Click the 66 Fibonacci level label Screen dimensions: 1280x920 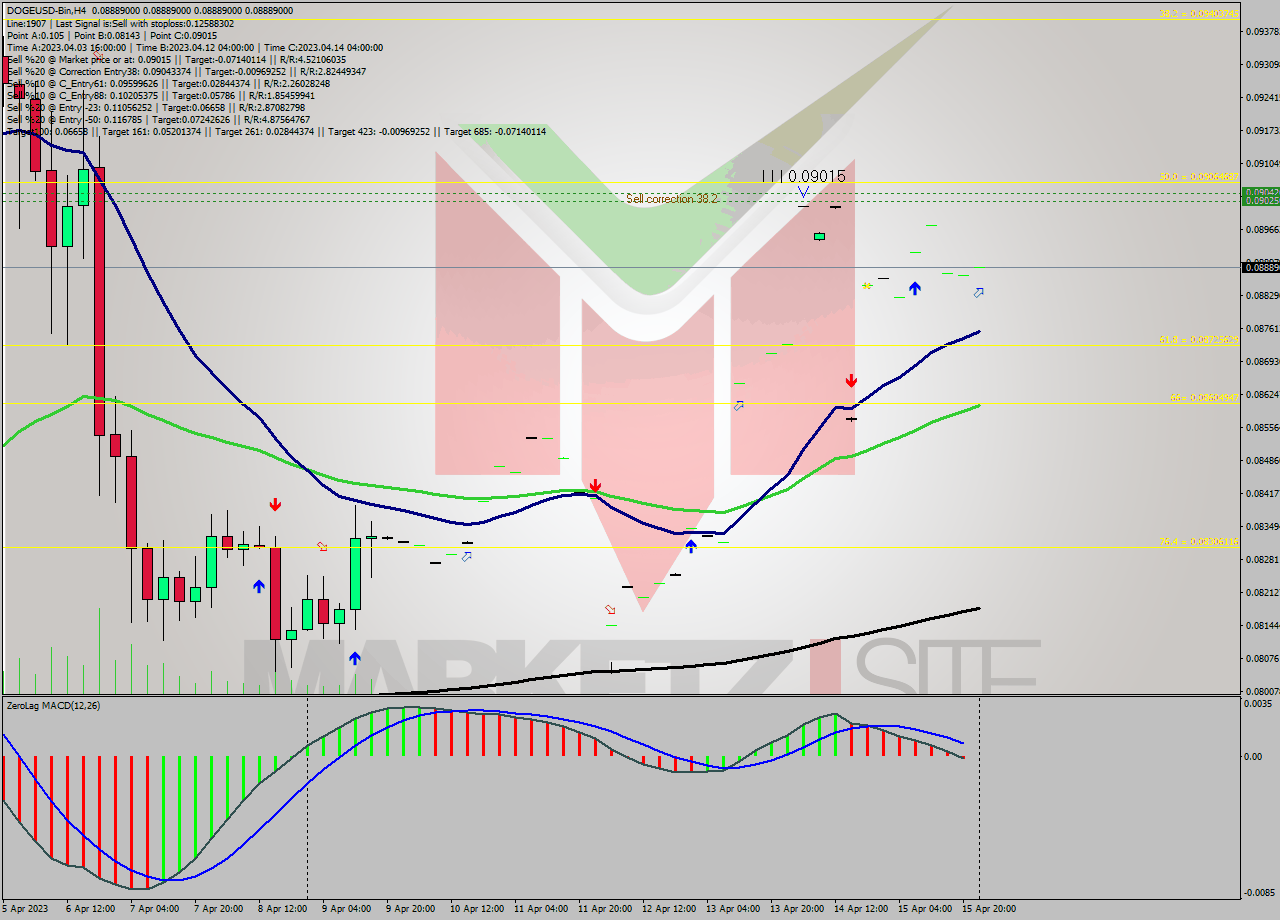[x=1204, y=398]
